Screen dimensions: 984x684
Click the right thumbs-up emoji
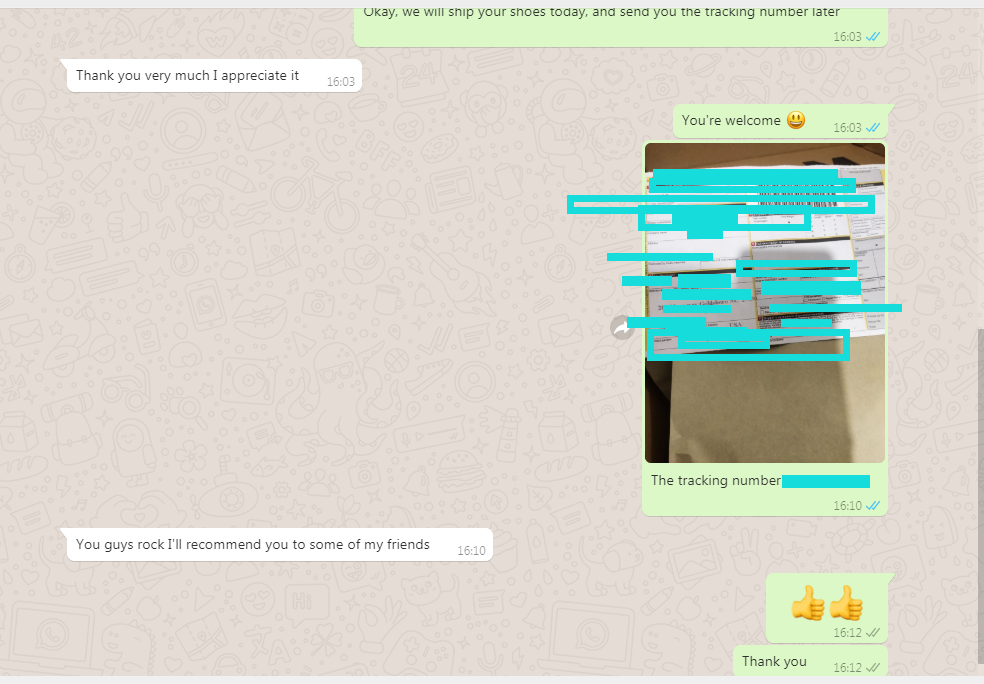tap(846, 603)
